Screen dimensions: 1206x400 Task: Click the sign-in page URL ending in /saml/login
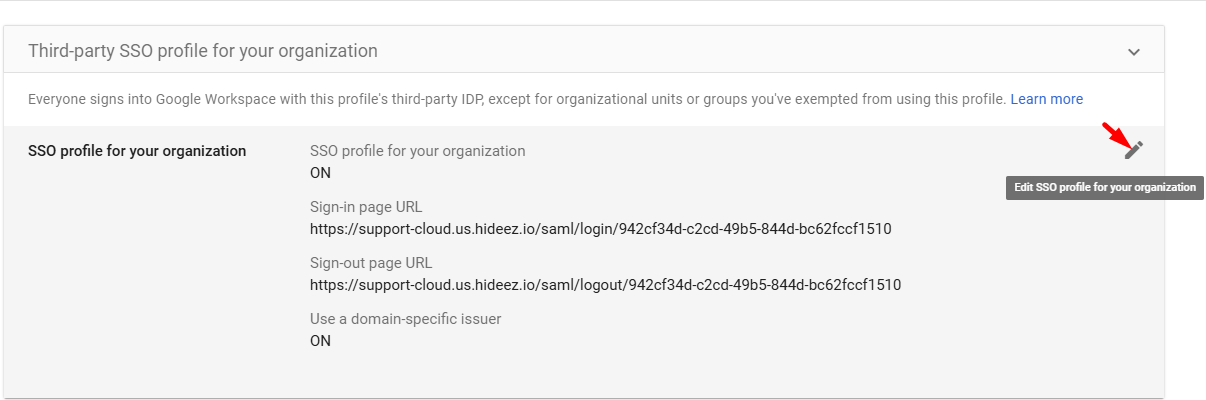[600, 229]
